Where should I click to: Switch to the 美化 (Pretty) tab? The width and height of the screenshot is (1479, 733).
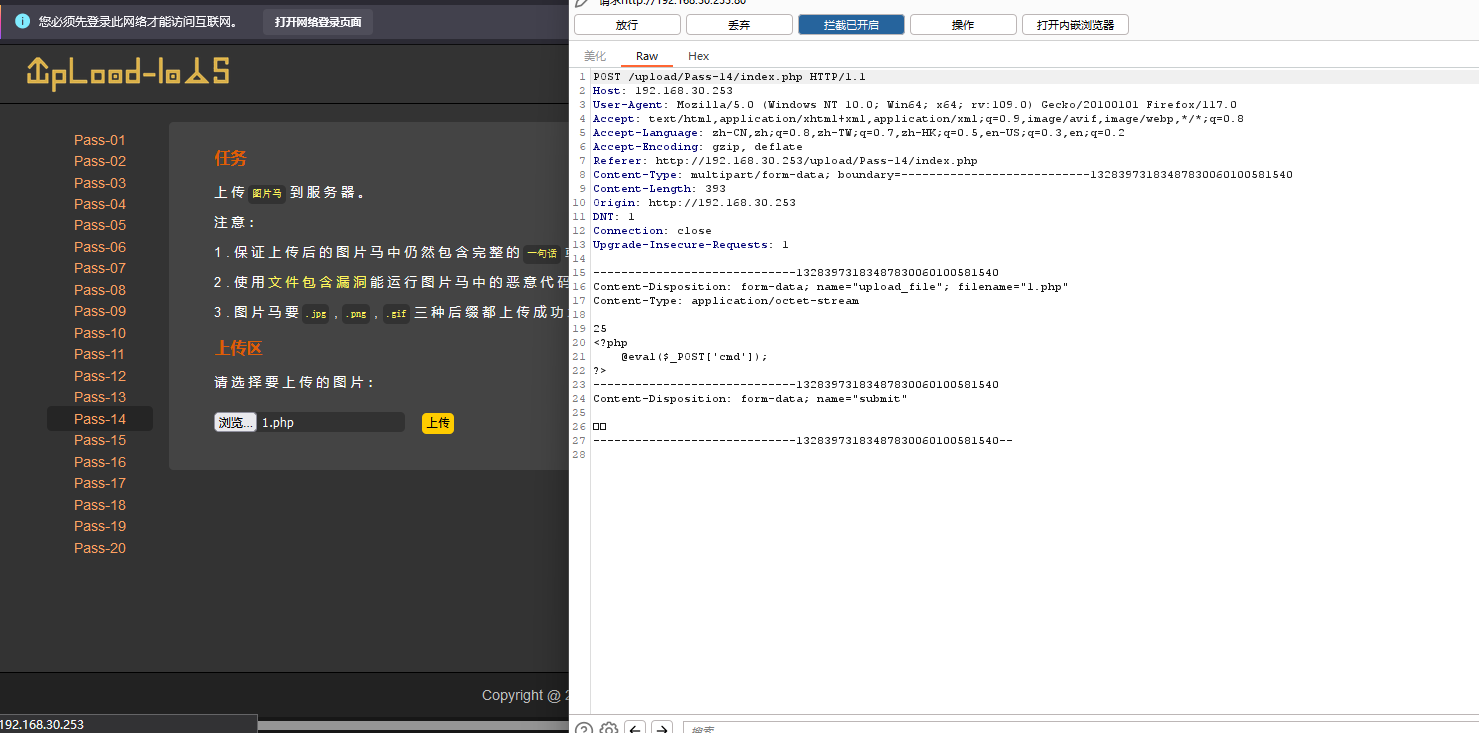click(595, 56)
